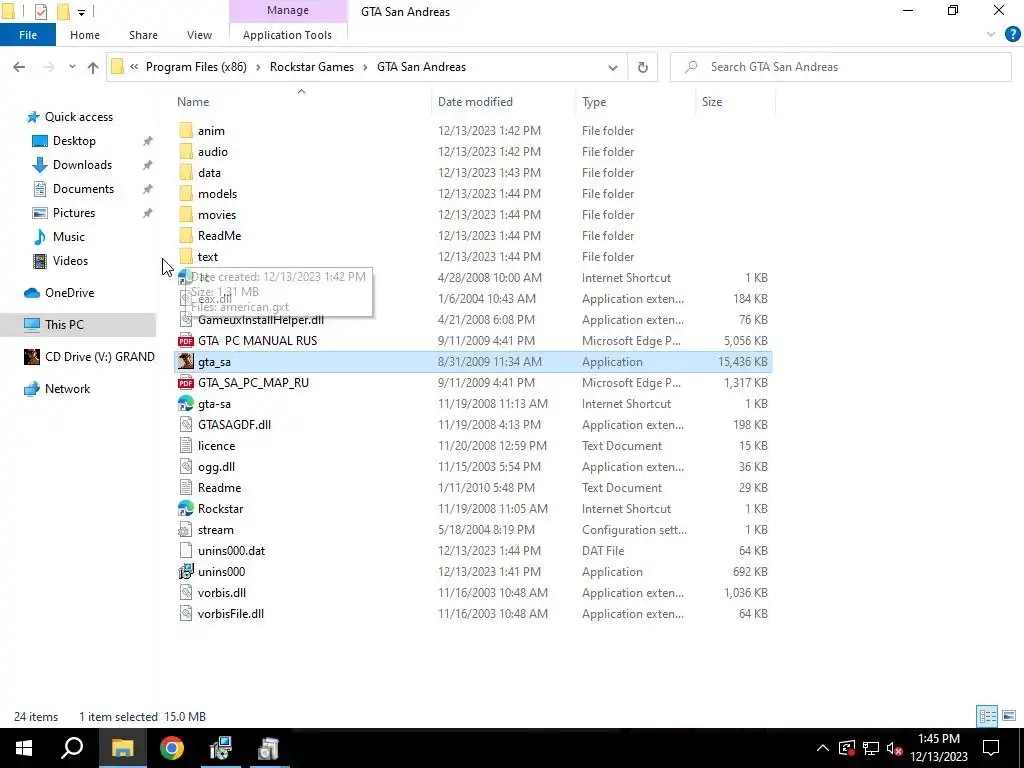This screenshot has width=1024, height=768.
Task: Open the File menu
Action: 28,35
